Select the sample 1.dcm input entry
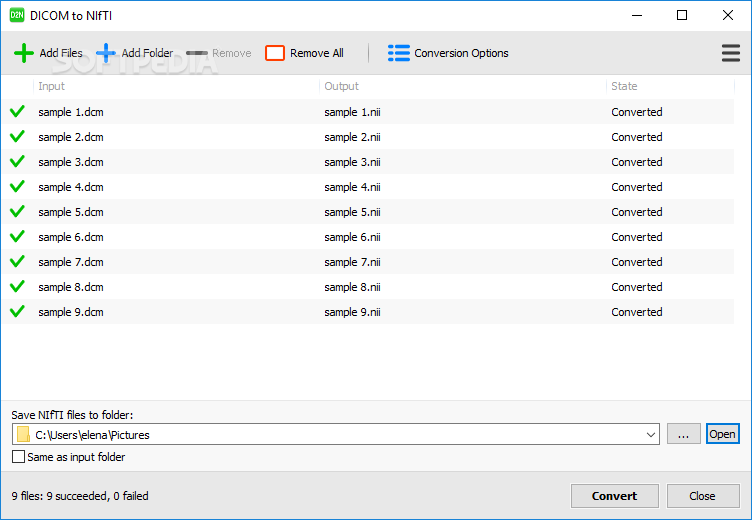752x520 pixels. pos(71,112)
